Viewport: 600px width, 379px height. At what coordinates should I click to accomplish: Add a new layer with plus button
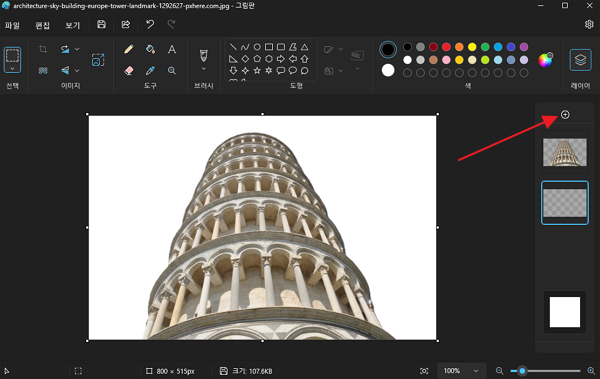click(565, 114)
